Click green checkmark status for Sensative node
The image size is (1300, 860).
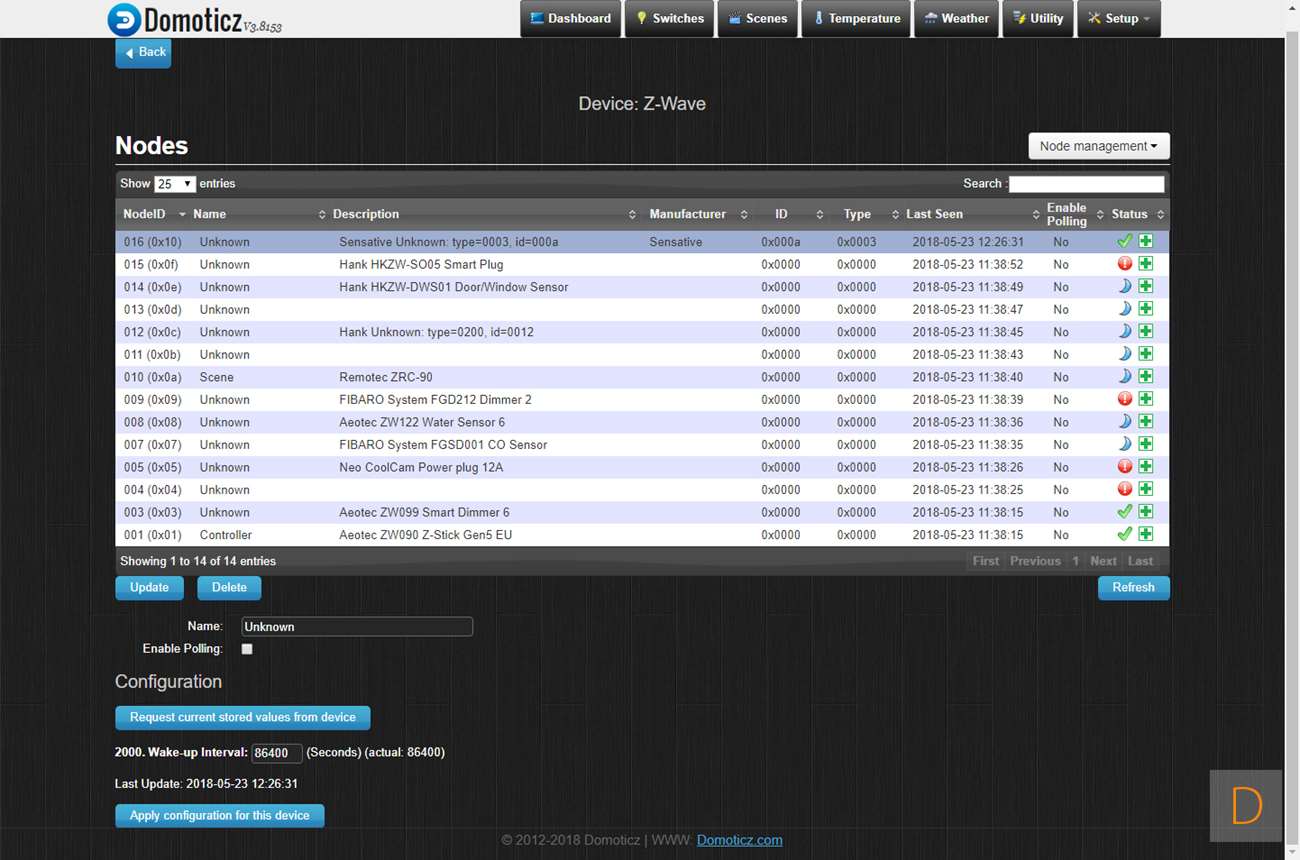[x=1124, y=241]
